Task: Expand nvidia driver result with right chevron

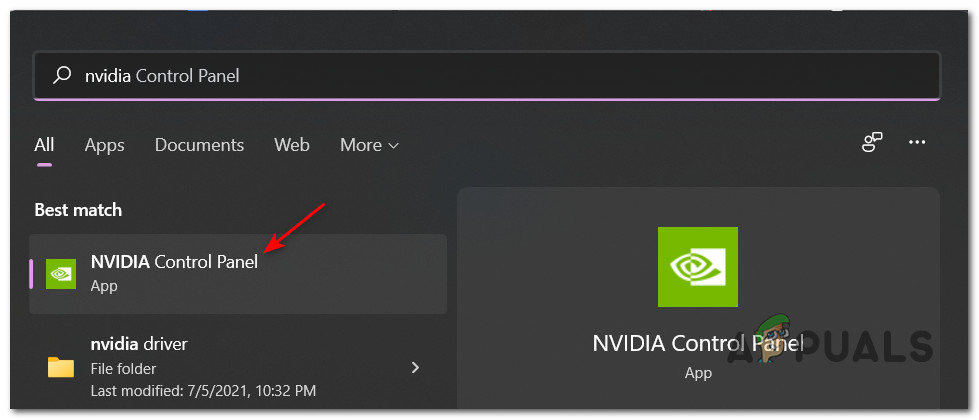Action: pyautogui.click(x=415, y=367)
